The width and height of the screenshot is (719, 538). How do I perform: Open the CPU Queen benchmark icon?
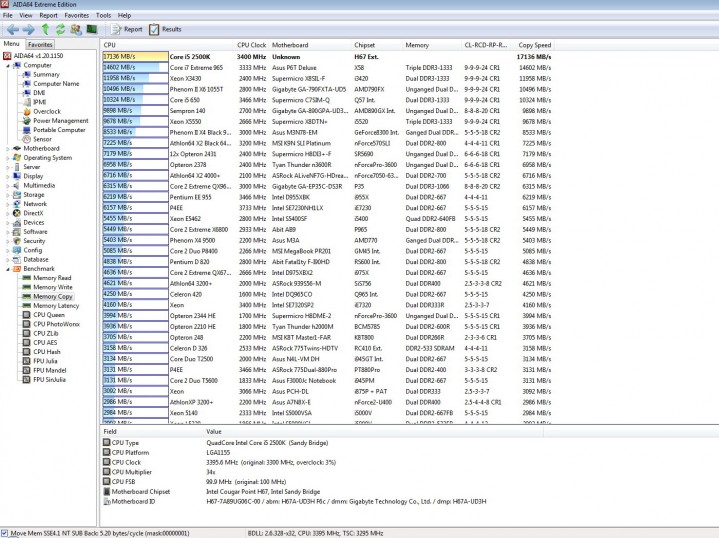tap(27, 315)
